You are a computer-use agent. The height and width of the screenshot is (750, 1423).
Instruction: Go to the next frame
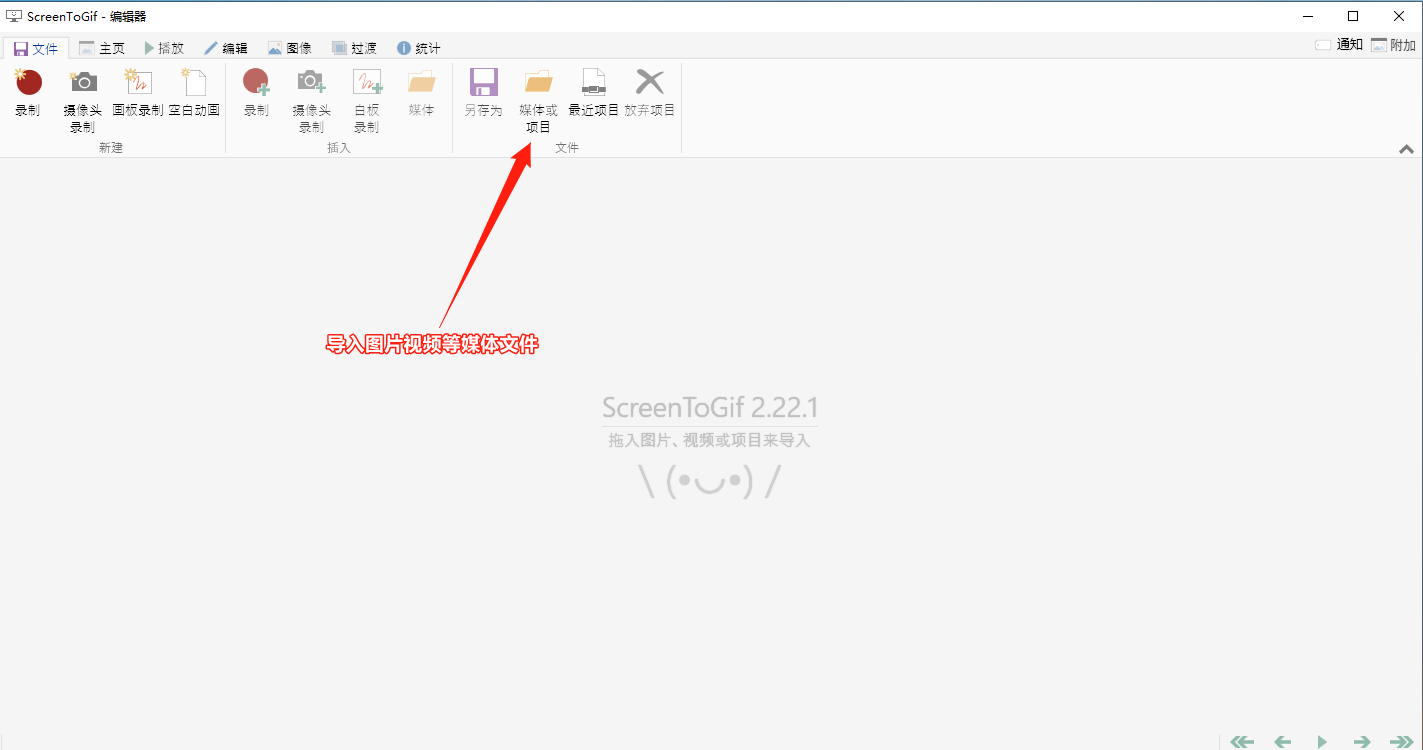(x=1362, y=741)
